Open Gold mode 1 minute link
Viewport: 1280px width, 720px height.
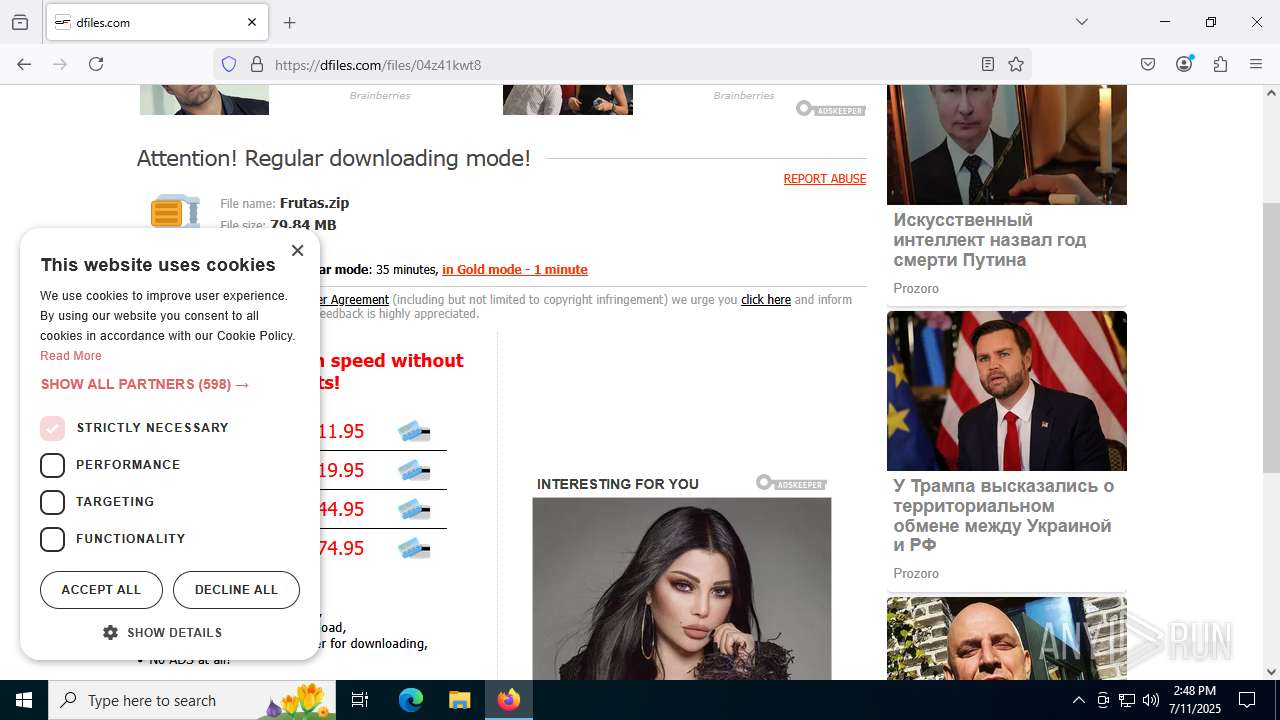click(x=515, y=270)
